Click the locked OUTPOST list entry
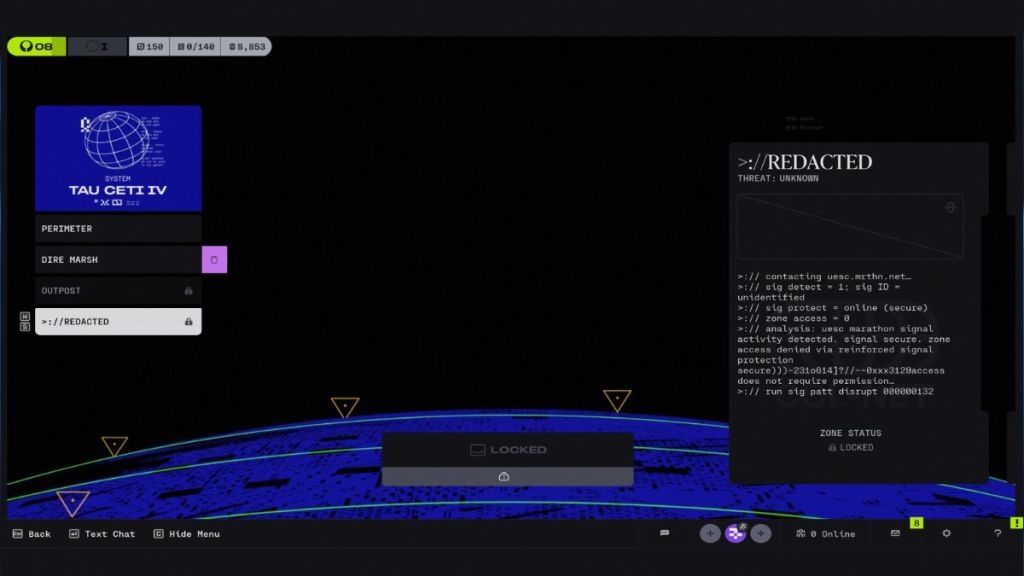The width and height of the screenshot is (1024, 576). [x=117, y=290]
